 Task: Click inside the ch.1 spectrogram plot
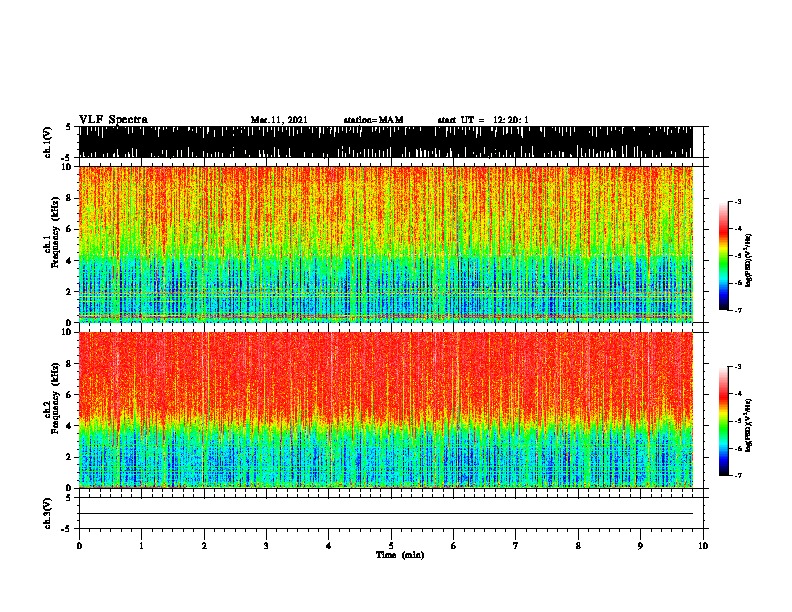click(x=386, y=244)
